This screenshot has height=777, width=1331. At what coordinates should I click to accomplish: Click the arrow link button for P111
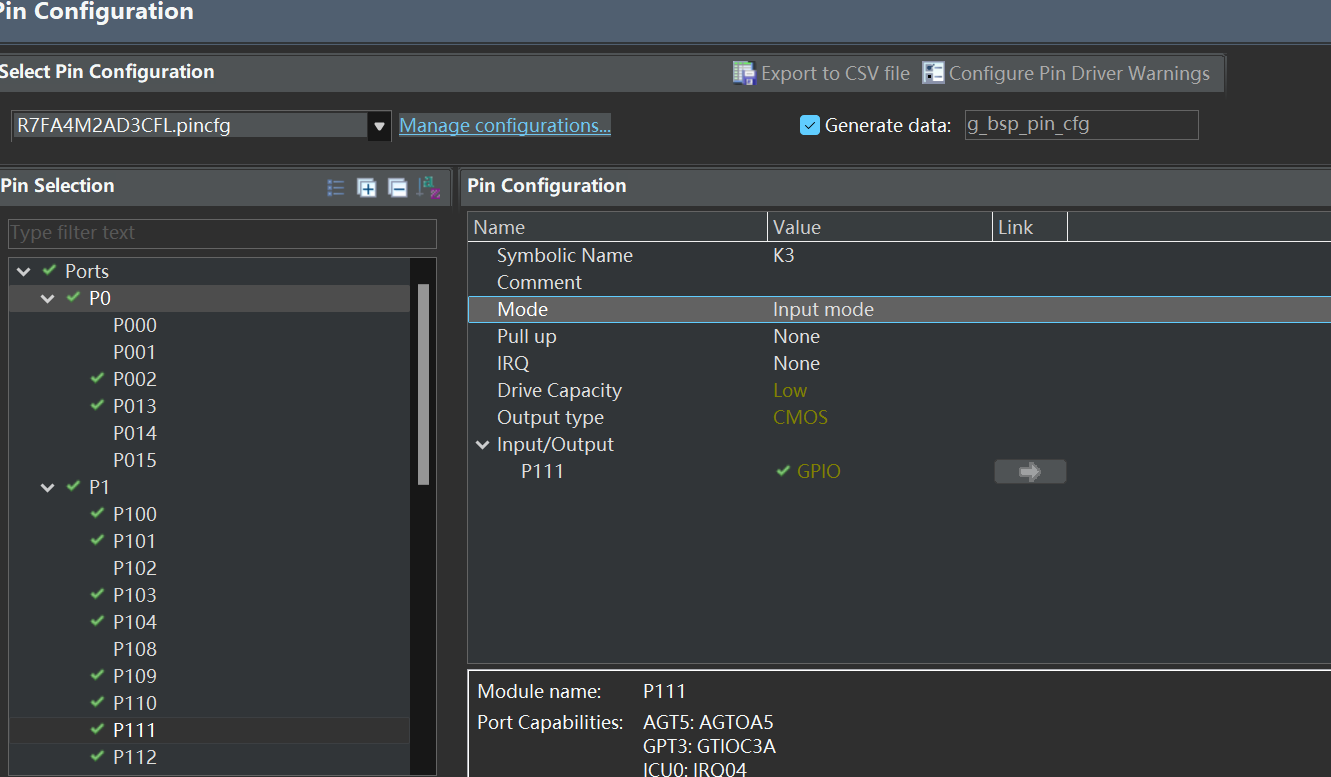(1030, 472)
